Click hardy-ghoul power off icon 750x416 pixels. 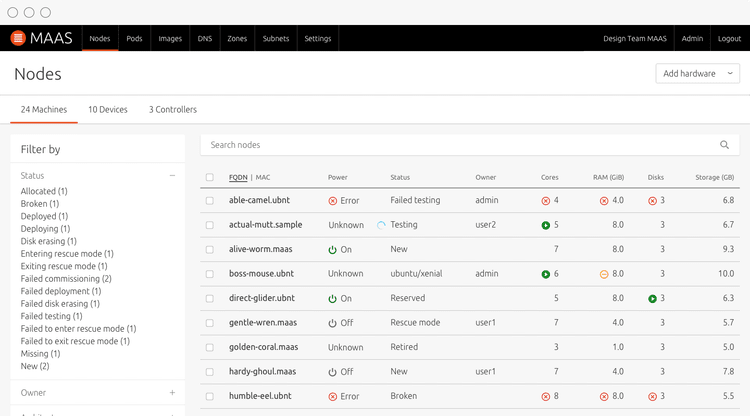[x=332, y=372]
